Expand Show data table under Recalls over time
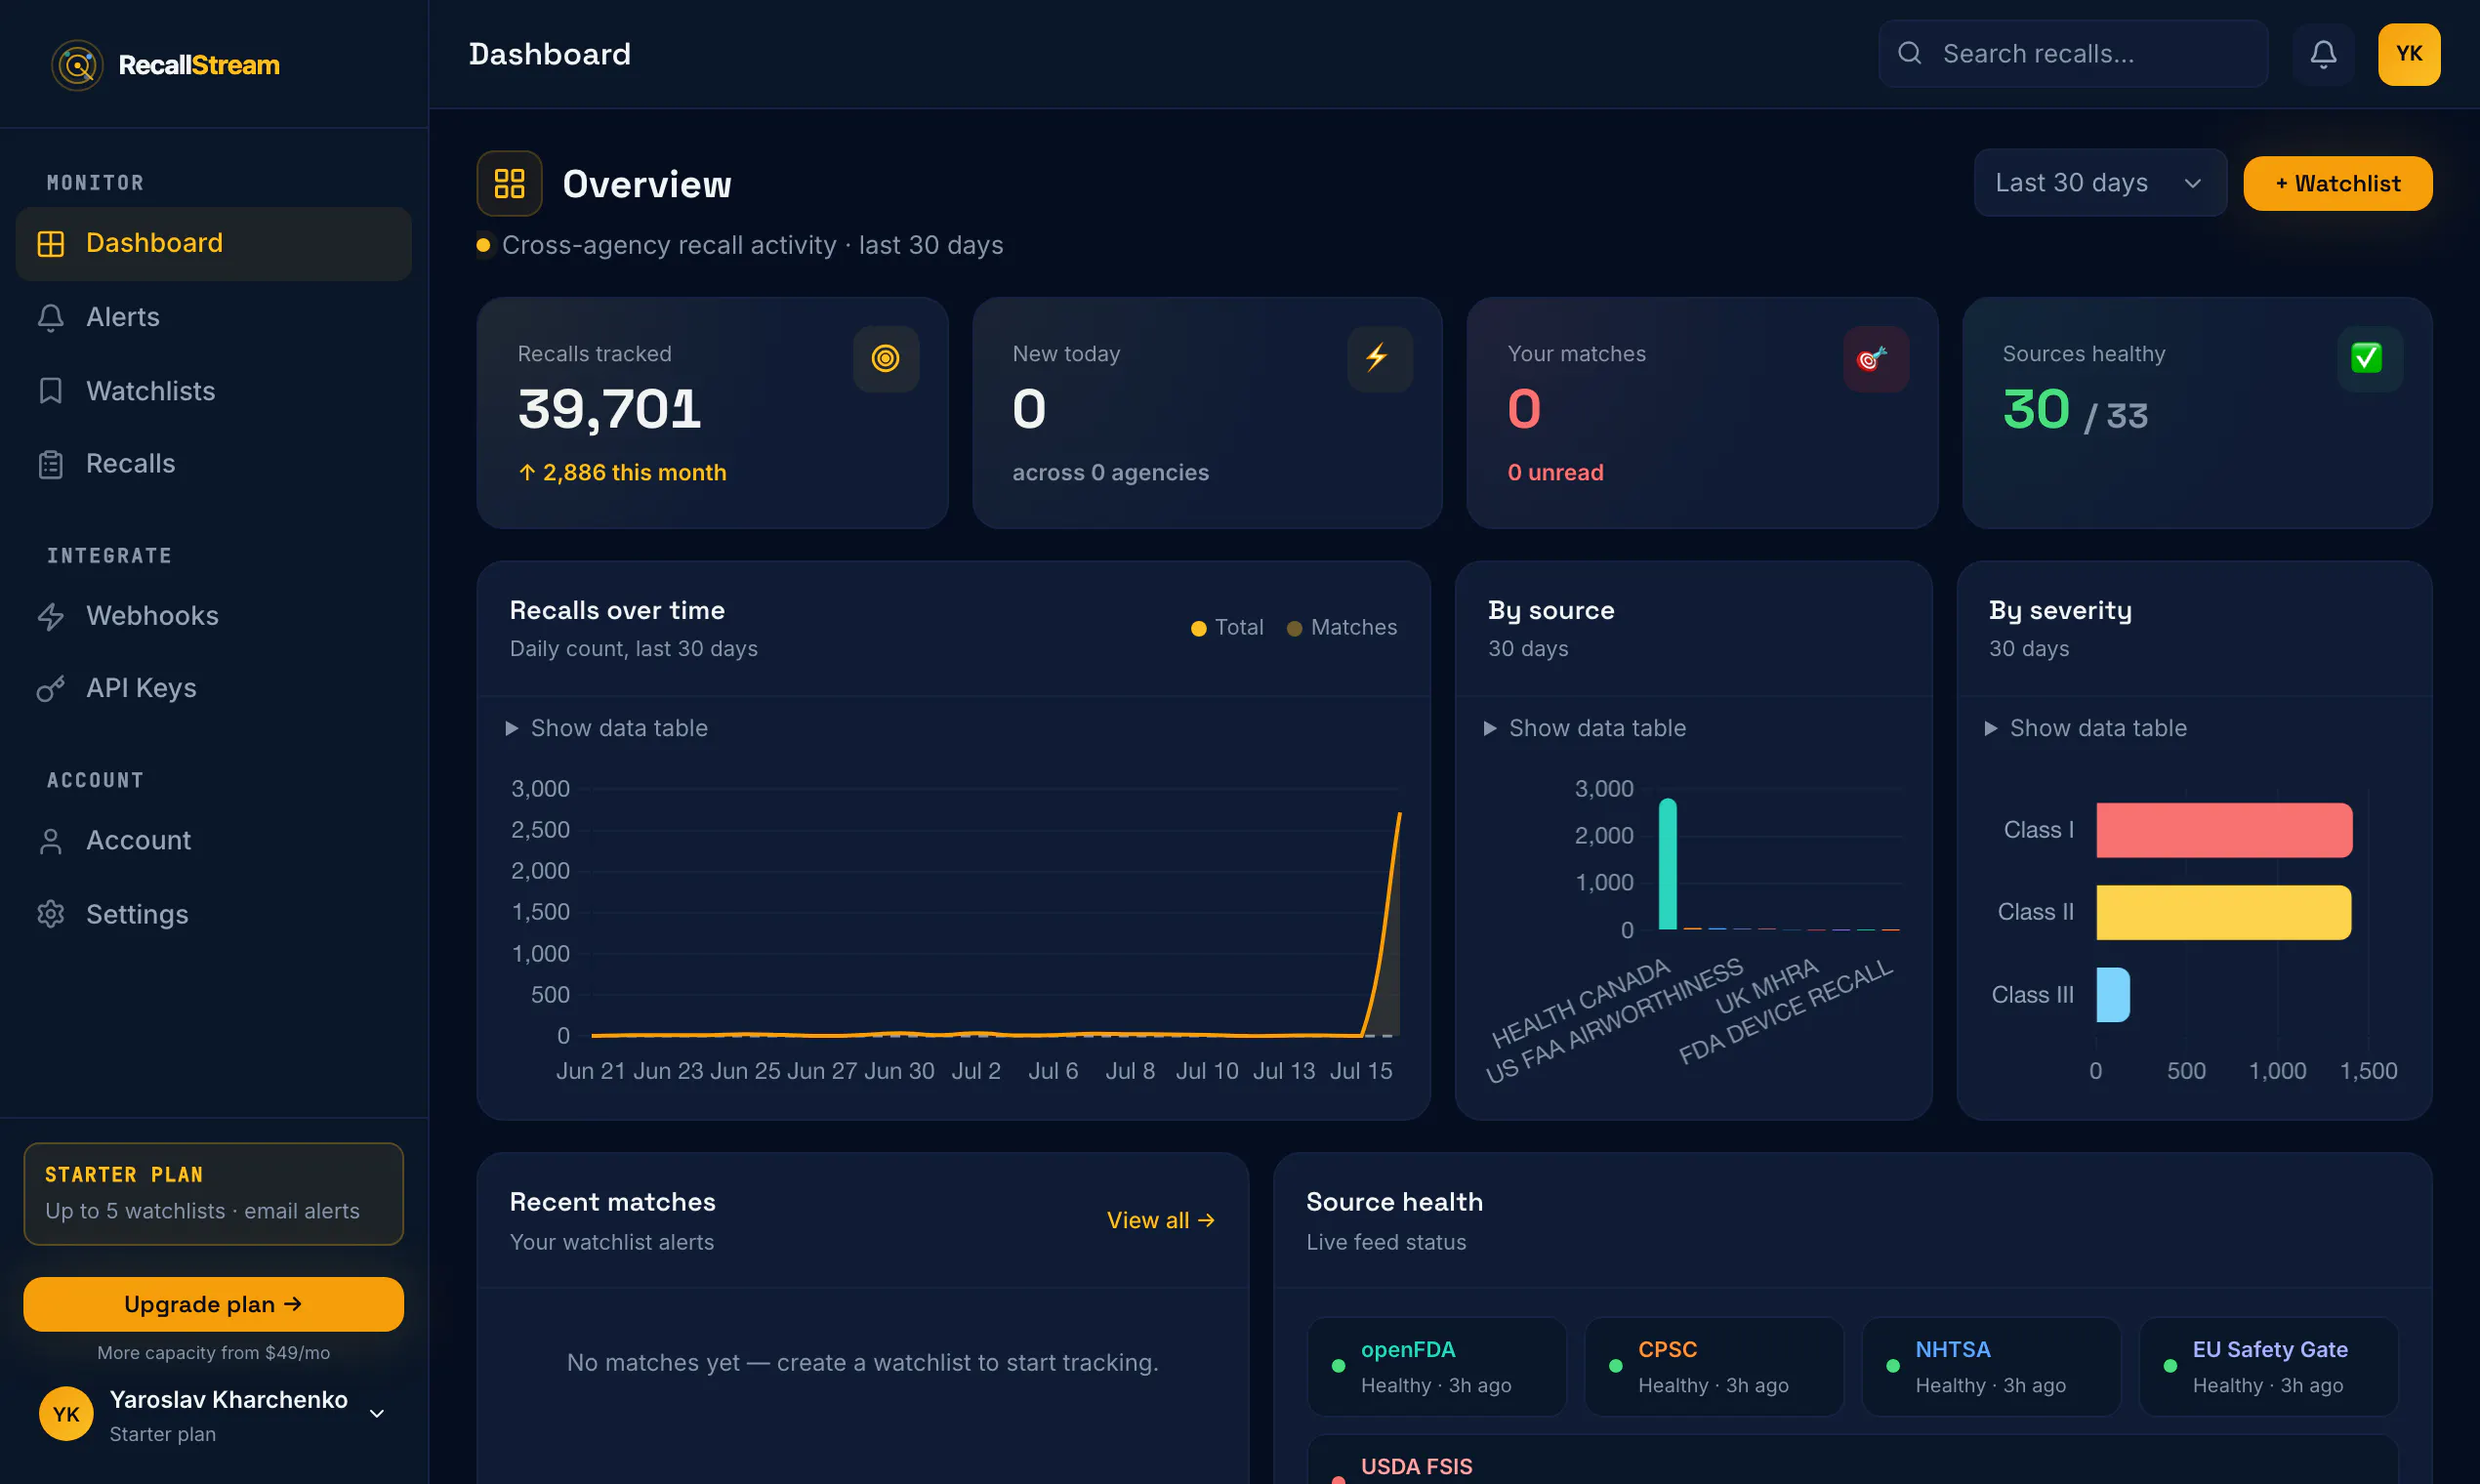2480x1484 pixels. pyautogui.click(x=607, y=728)
